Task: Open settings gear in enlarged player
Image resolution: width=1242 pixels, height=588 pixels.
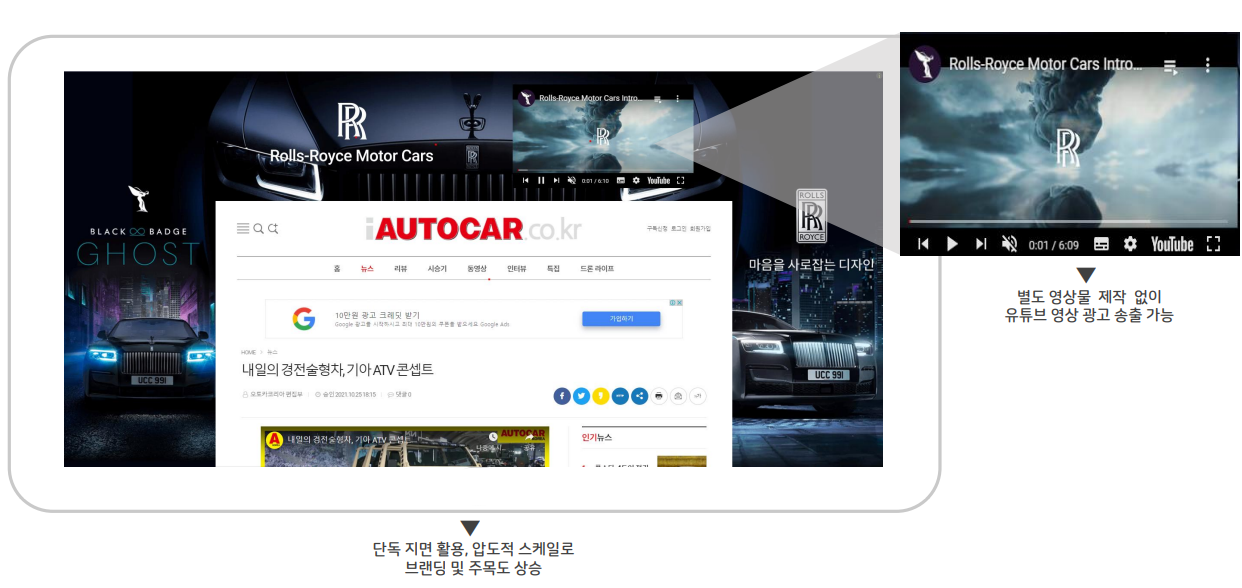Action: pos(1130,244)
